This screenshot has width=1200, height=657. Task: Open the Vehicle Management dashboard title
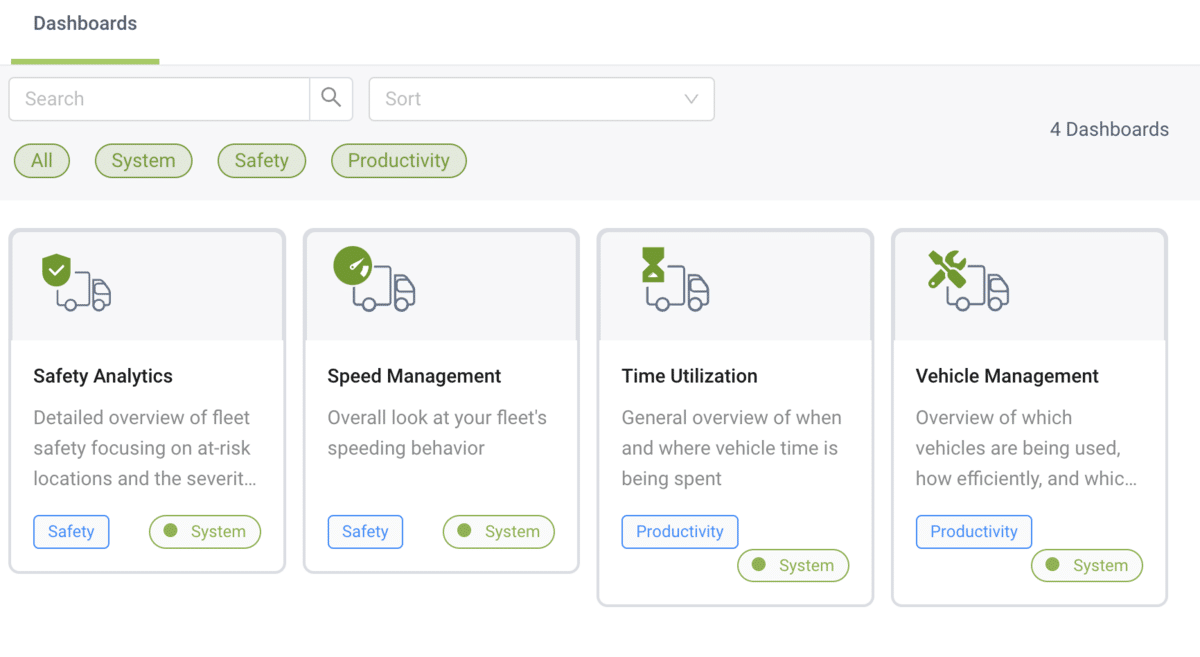[x=1007, y=376]
